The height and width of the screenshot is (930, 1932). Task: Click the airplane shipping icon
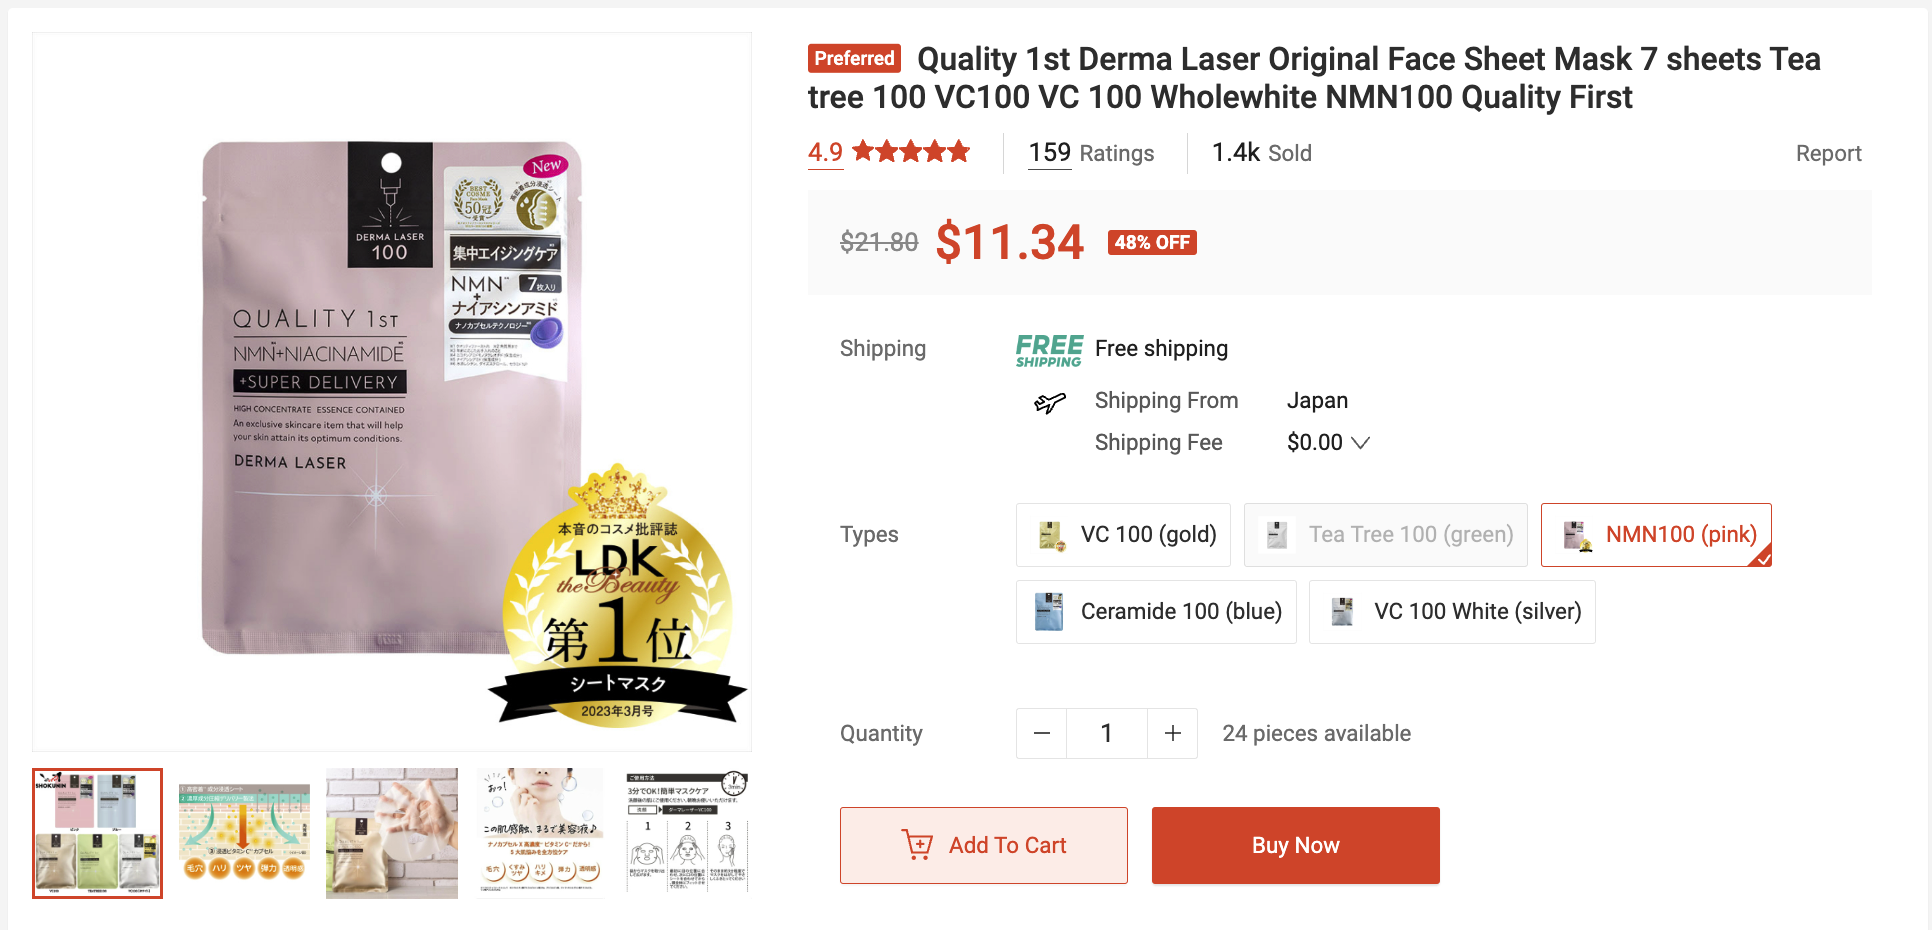pyautogui.click(x=1049, y=402)
